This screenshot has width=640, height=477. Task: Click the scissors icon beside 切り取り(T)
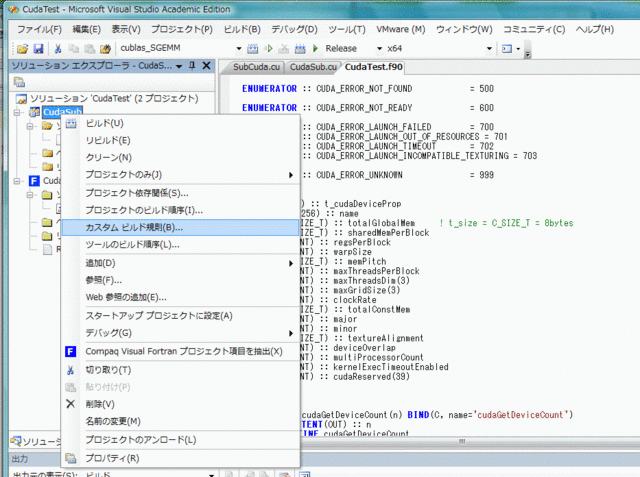(70, 370)
